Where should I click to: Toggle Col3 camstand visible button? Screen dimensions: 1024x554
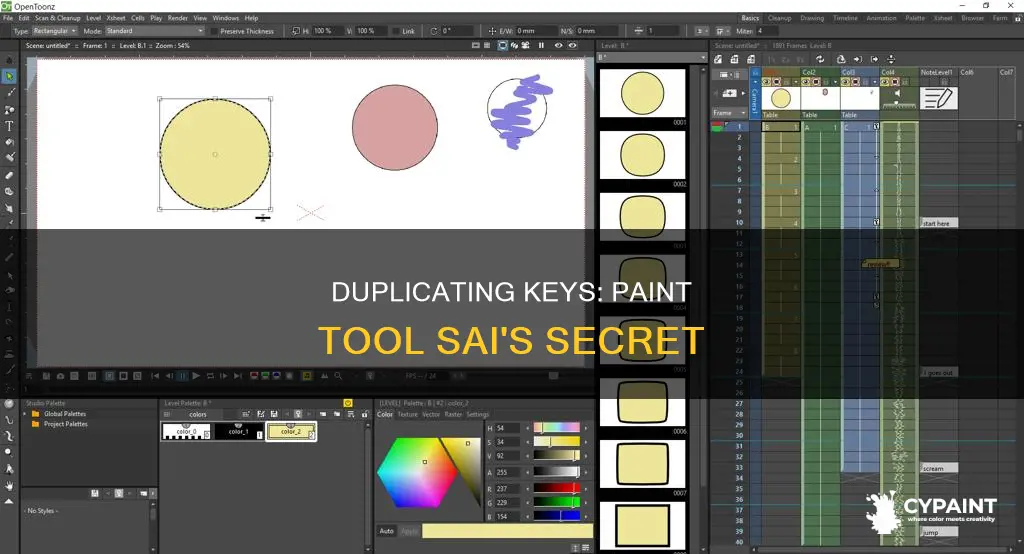pos(856,81)
